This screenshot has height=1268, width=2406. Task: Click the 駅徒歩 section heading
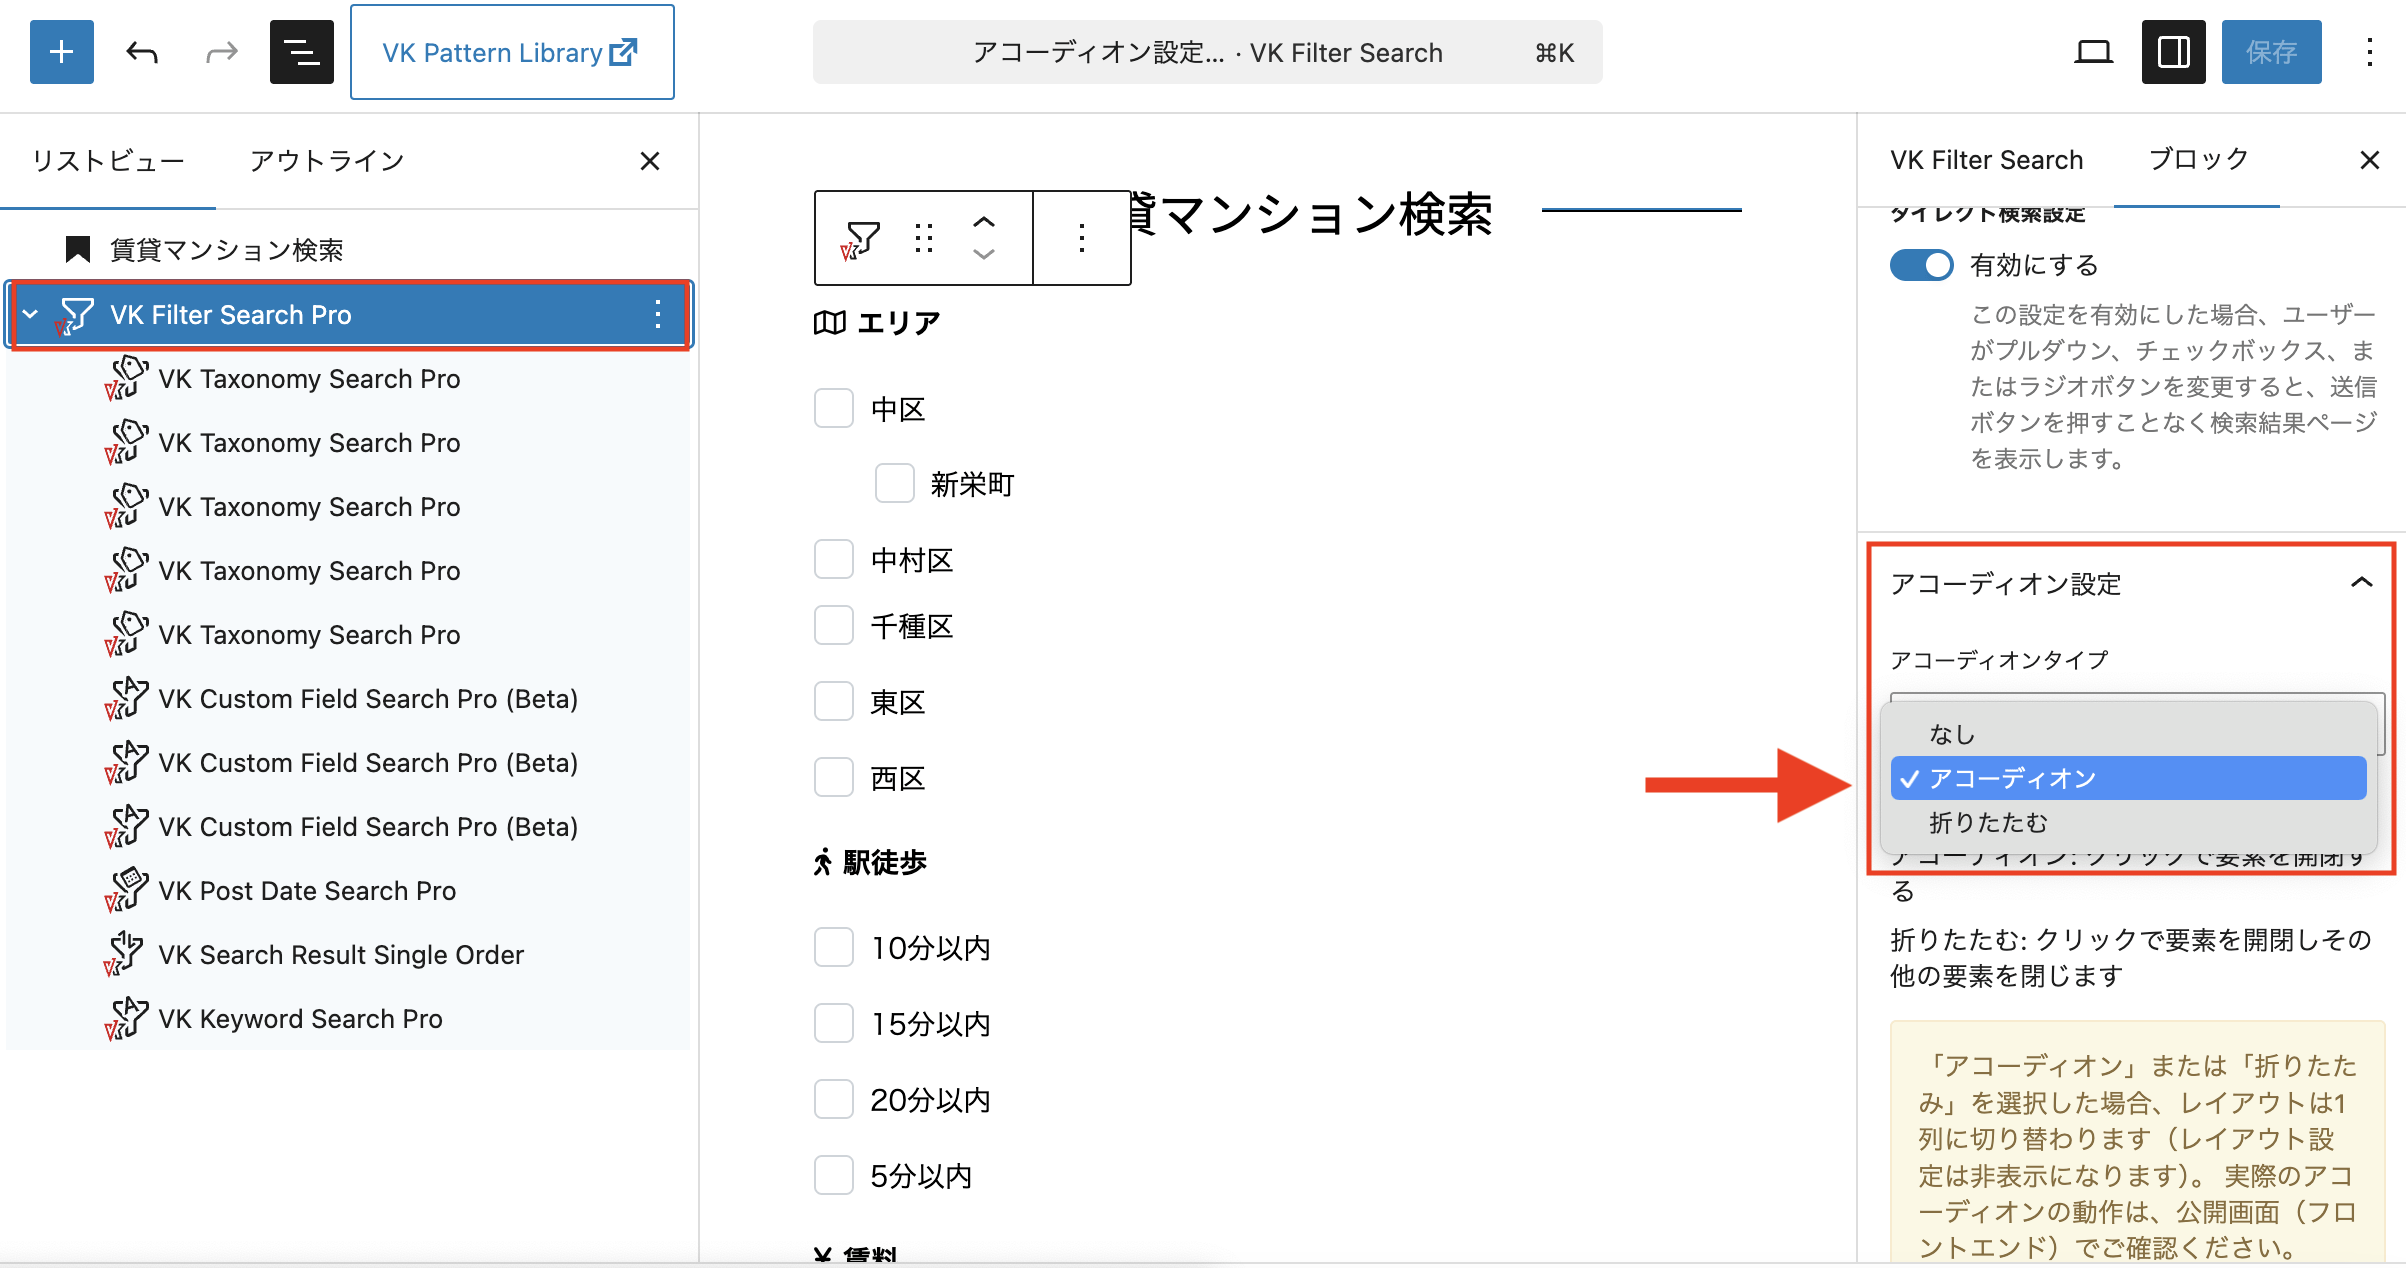870,862
